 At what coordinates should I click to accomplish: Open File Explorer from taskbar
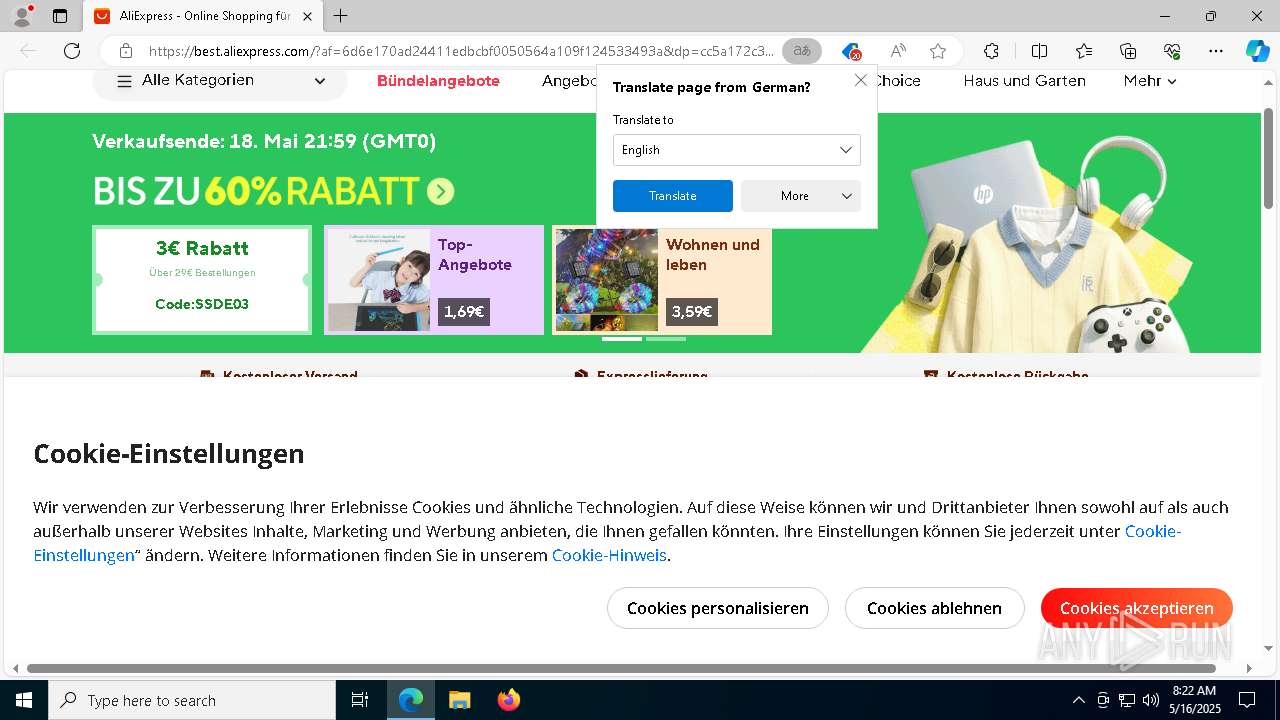(x=459, y=700)
